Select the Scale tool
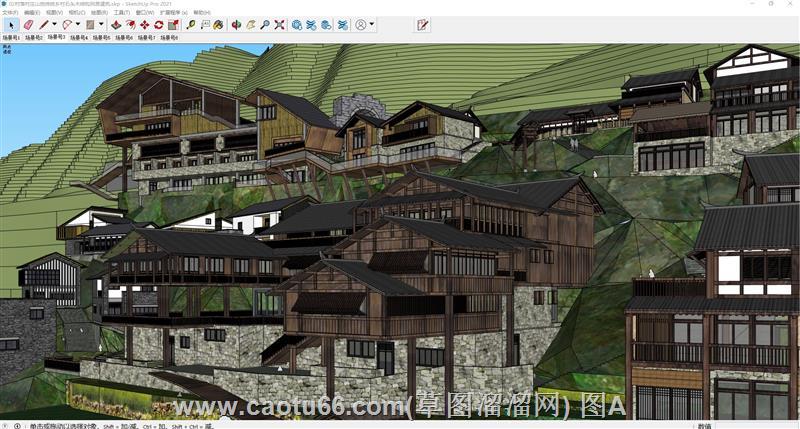The height and width of the screenshot is (429, 800). 173,24
